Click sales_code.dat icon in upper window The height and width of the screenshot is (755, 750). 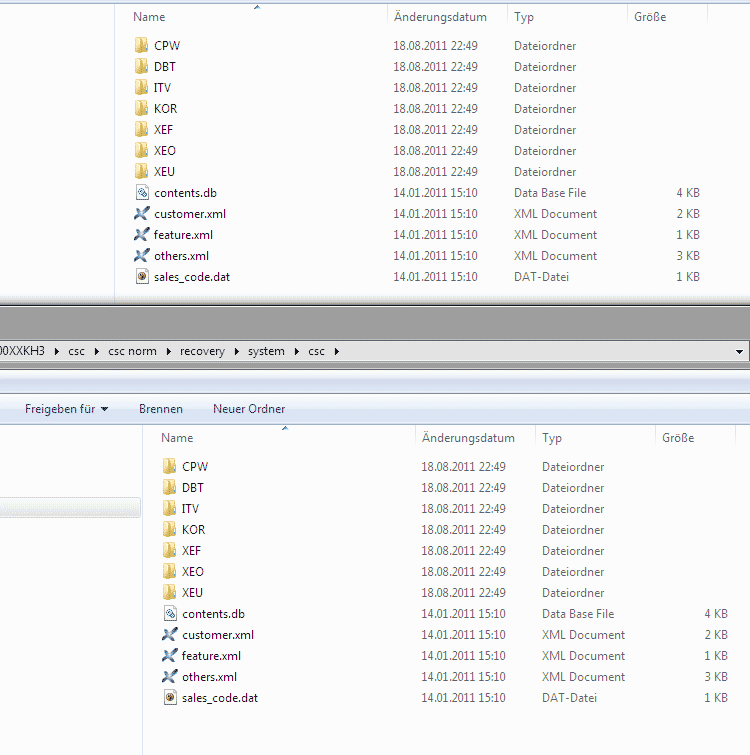point(142,276)
